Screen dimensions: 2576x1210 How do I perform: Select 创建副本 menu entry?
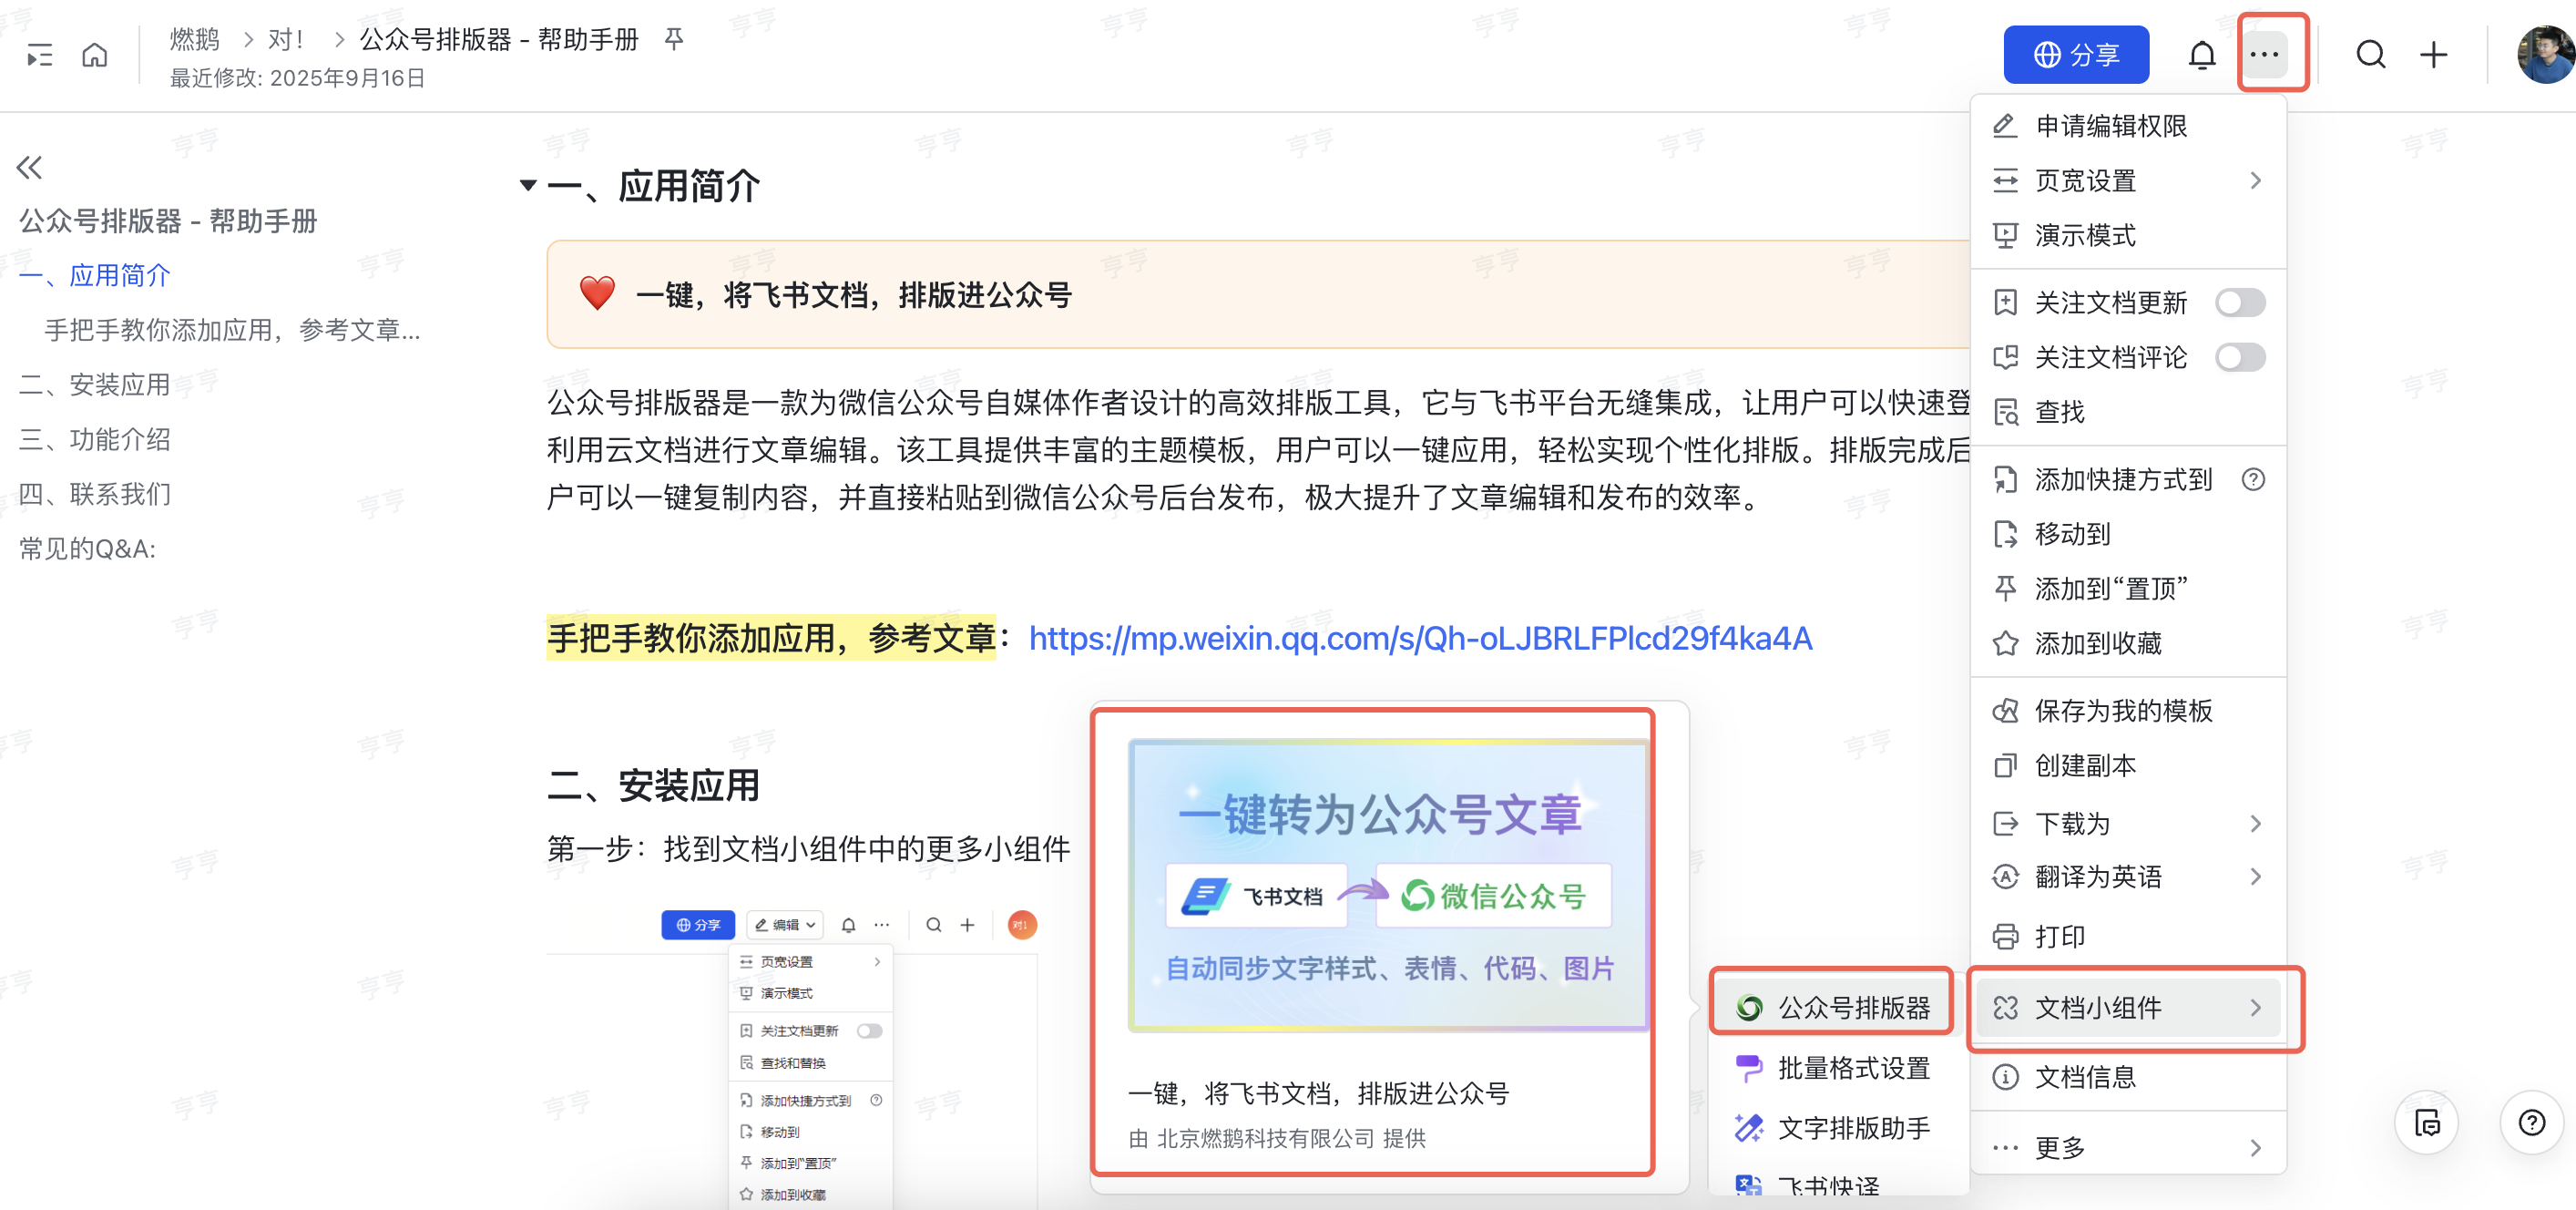(2085, 765)
